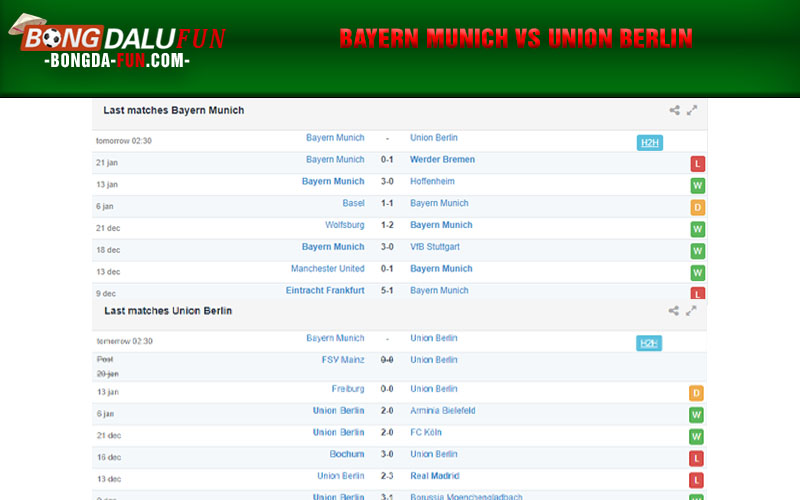Image resolution: width=800 pixels, height=500 pixels.
Task: Click L badge for Werder Bremen match
Action: 697,164
